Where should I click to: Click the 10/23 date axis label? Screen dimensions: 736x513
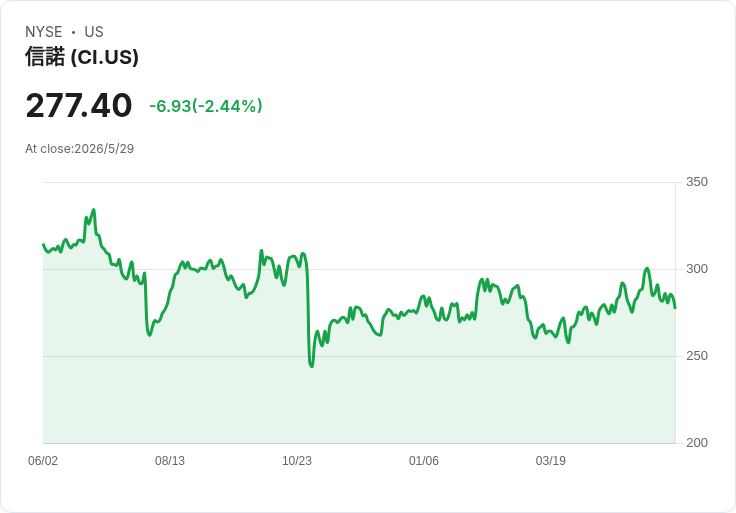(x=297, y=460)
